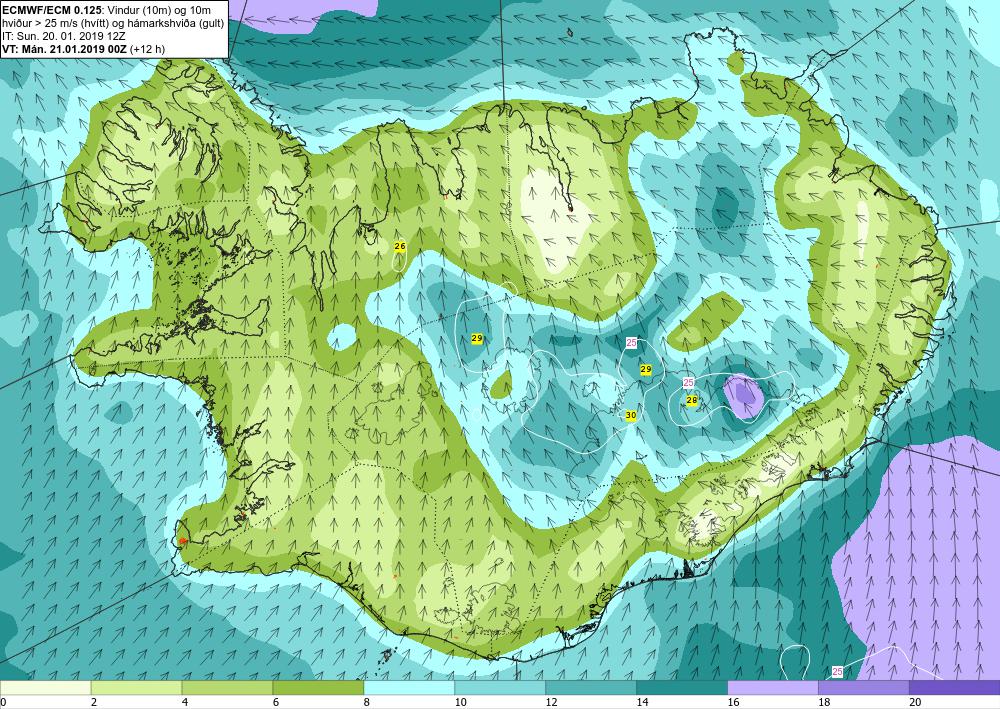Click the white 25 contour label beside yellow 28
Screen dimensions: 1000x709
click(x=688, y=383)
